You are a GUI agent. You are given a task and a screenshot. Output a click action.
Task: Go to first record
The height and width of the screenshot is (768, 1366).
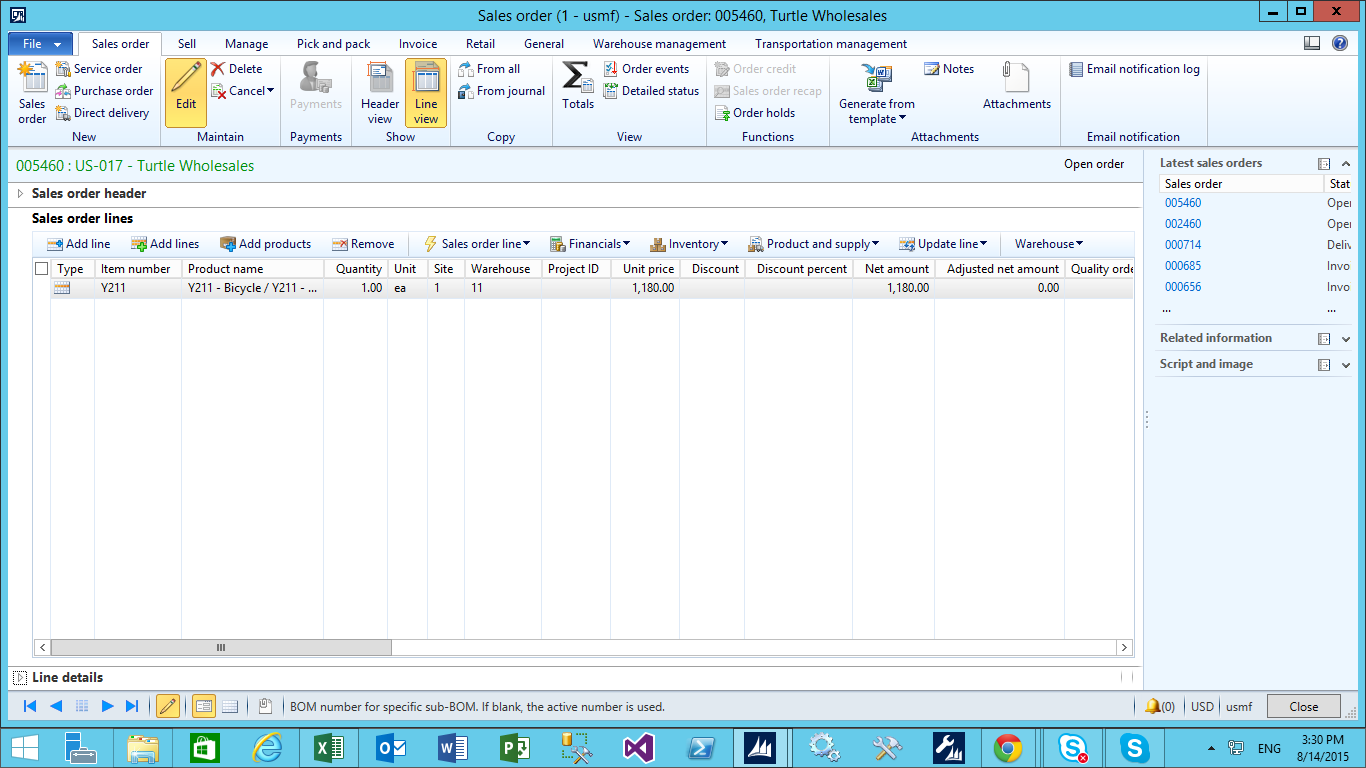[30, 707]
